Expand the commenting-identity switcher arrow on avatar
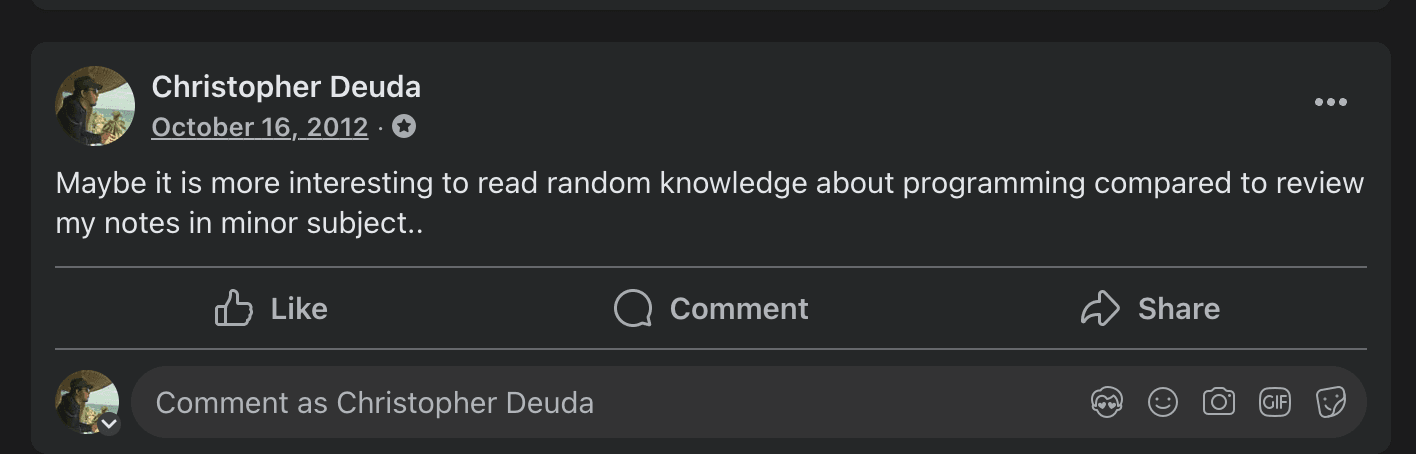This screenshot has width=1416, height=454. pos(109,424)
